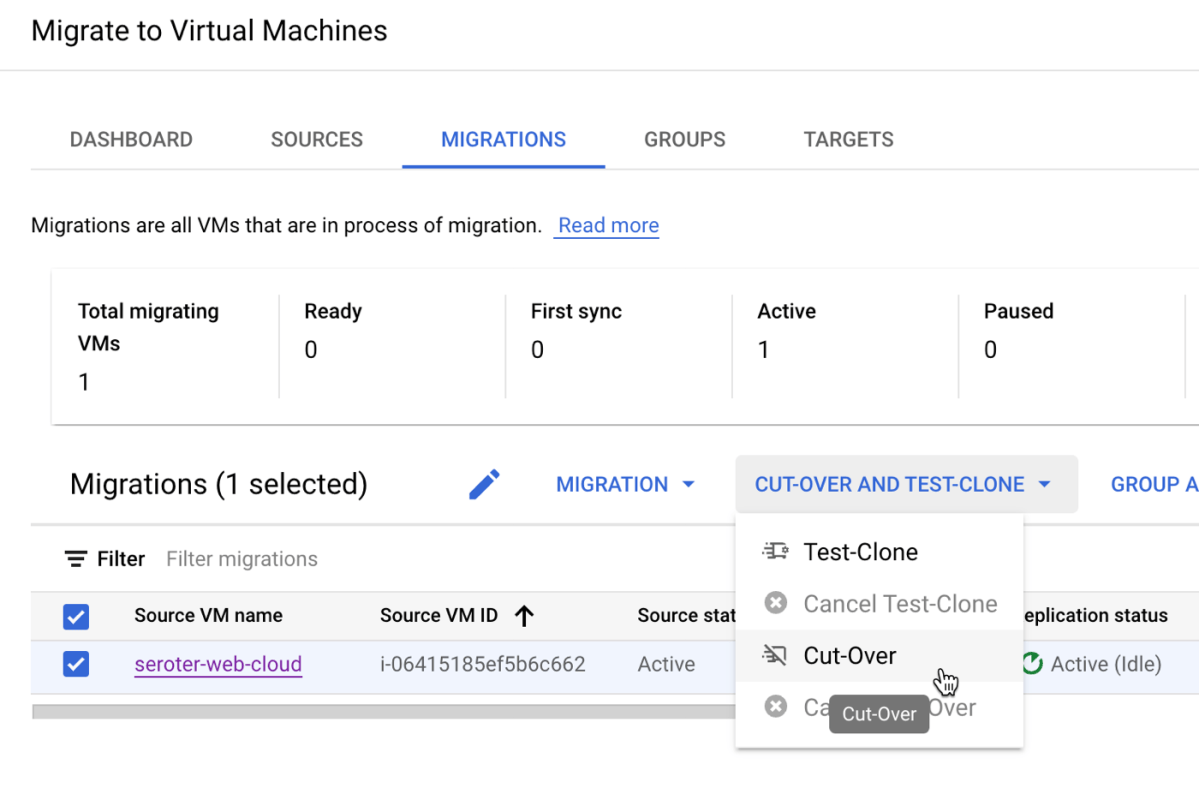
Task: Click the pencil edit icon
Action: pyautogui.click(x=484, y=483)
